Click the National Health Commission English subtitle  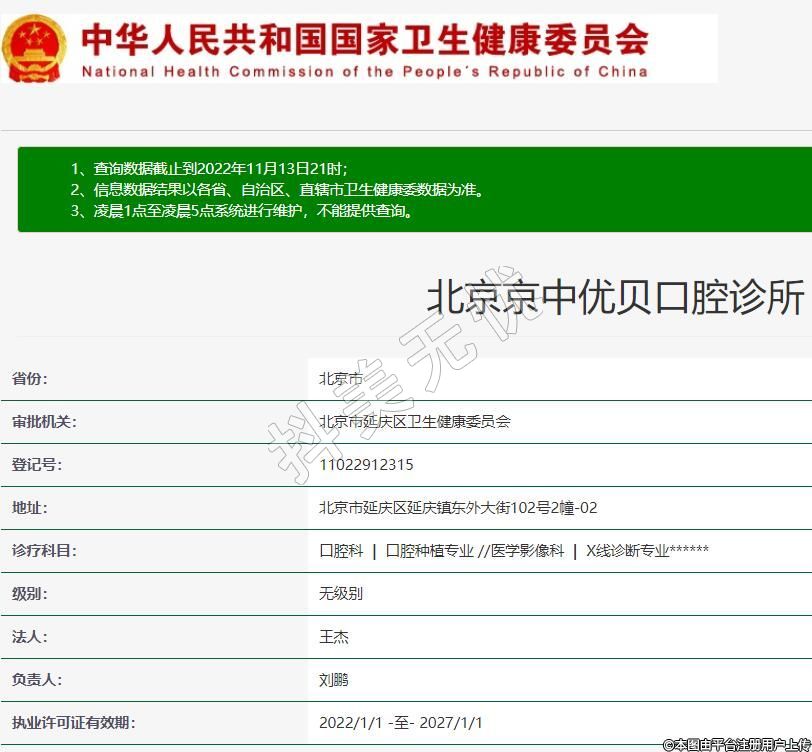point(364,71)
